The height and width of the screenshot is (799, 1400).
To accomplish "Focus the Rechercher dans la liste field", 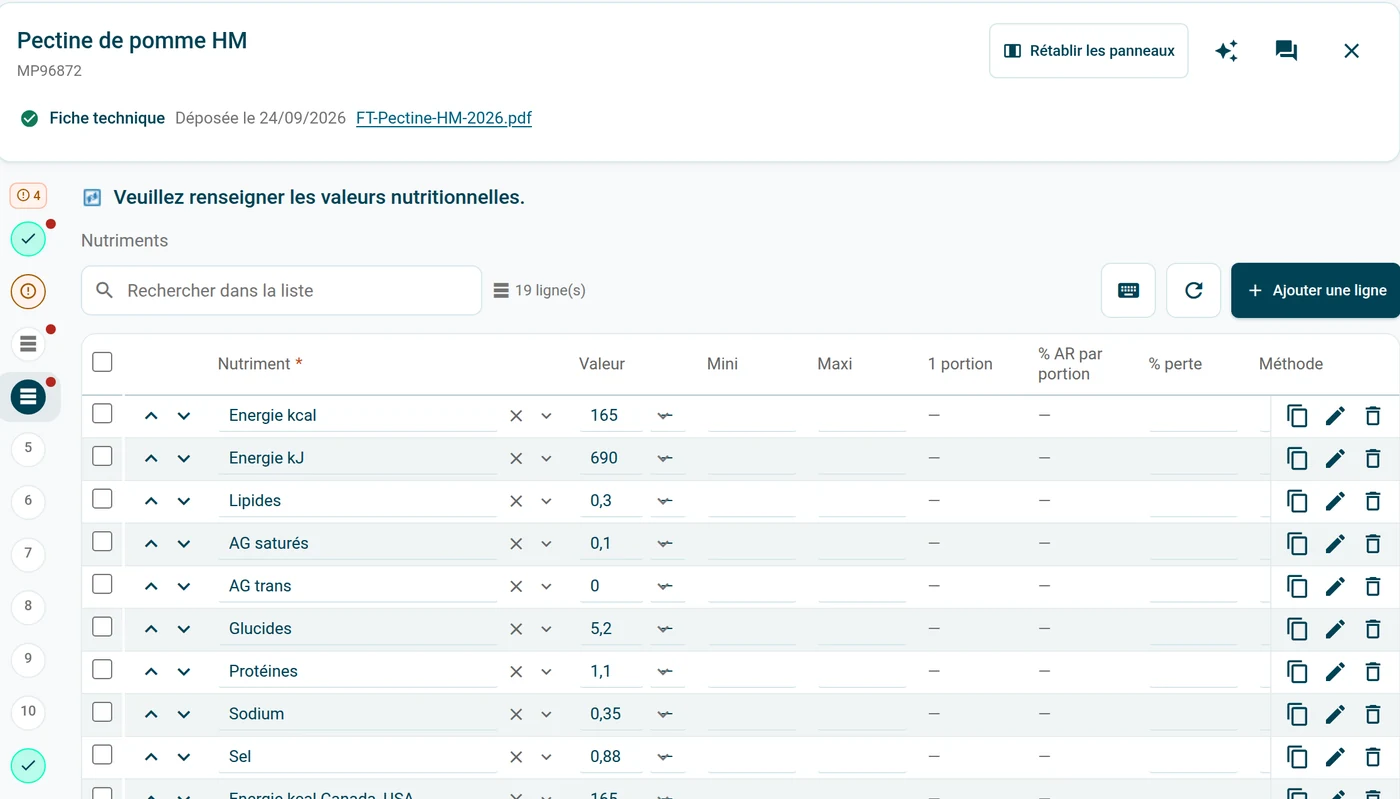I will pyautogui.click(x=281, y=291).
